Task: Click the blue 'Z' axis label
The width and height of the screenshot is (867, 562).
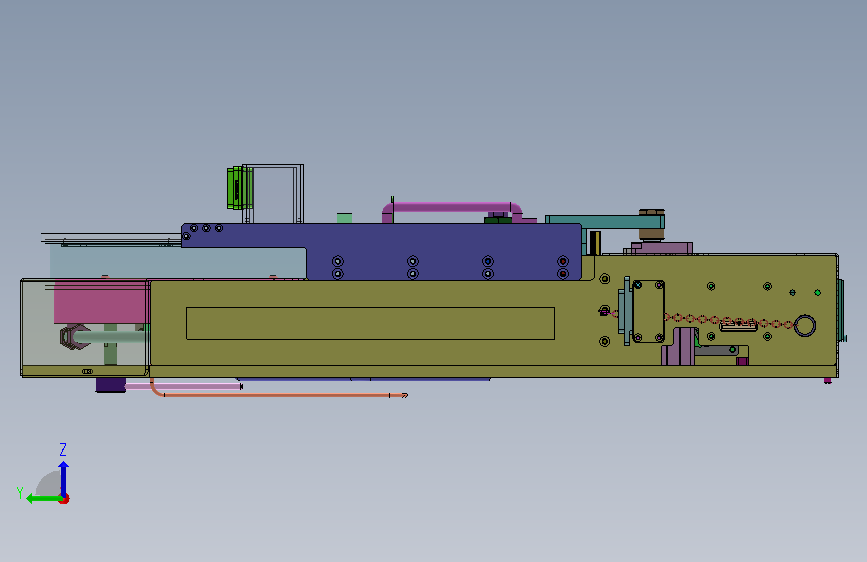Action: click(x=63, y=449)
